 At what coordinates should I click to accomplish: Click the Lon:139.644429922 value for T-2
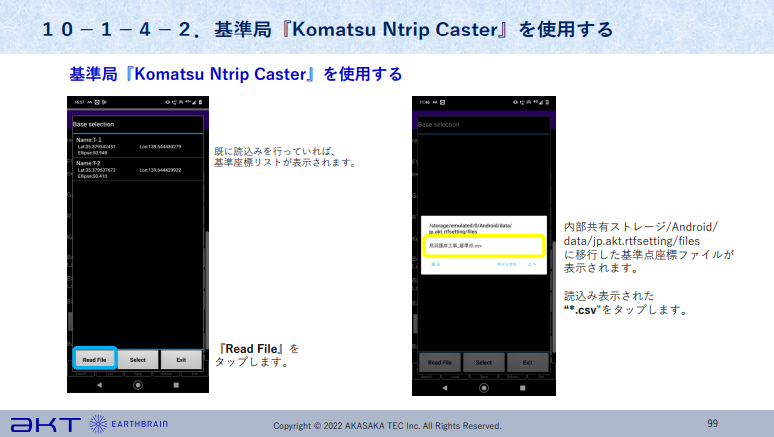(160, 170)
